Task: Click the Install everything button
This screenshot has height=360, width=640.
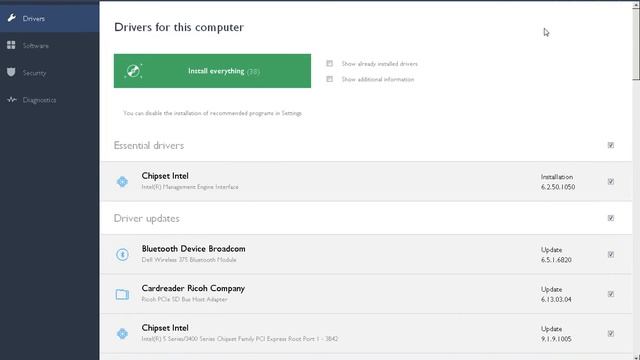Action: point(212,71)
